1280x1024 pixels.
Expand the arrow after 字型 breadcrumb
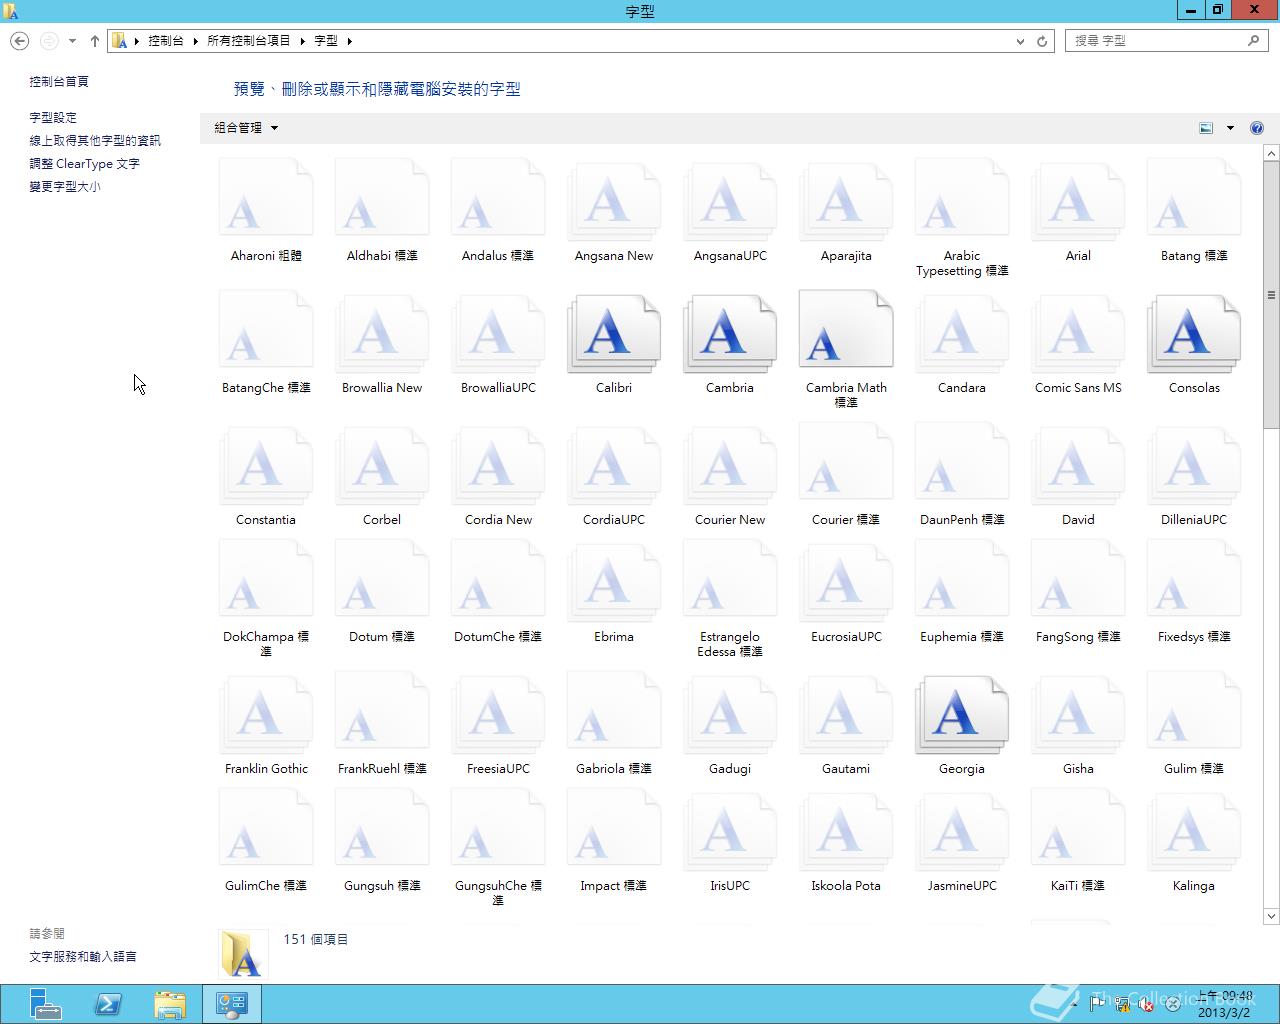tap(350, 41)
